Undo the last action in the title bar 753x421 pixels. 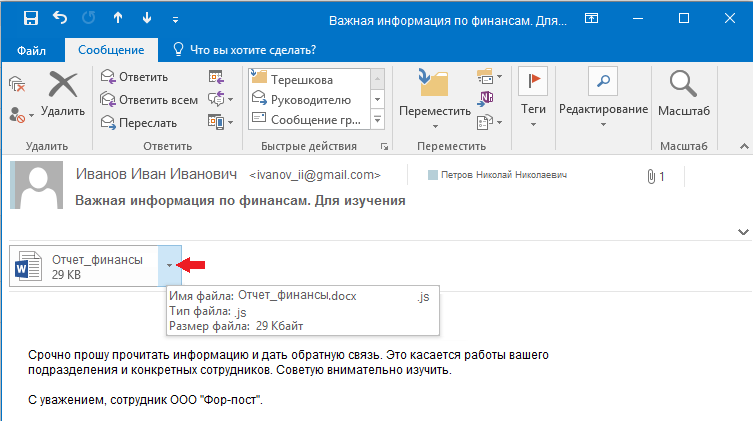tap(60, 19)
